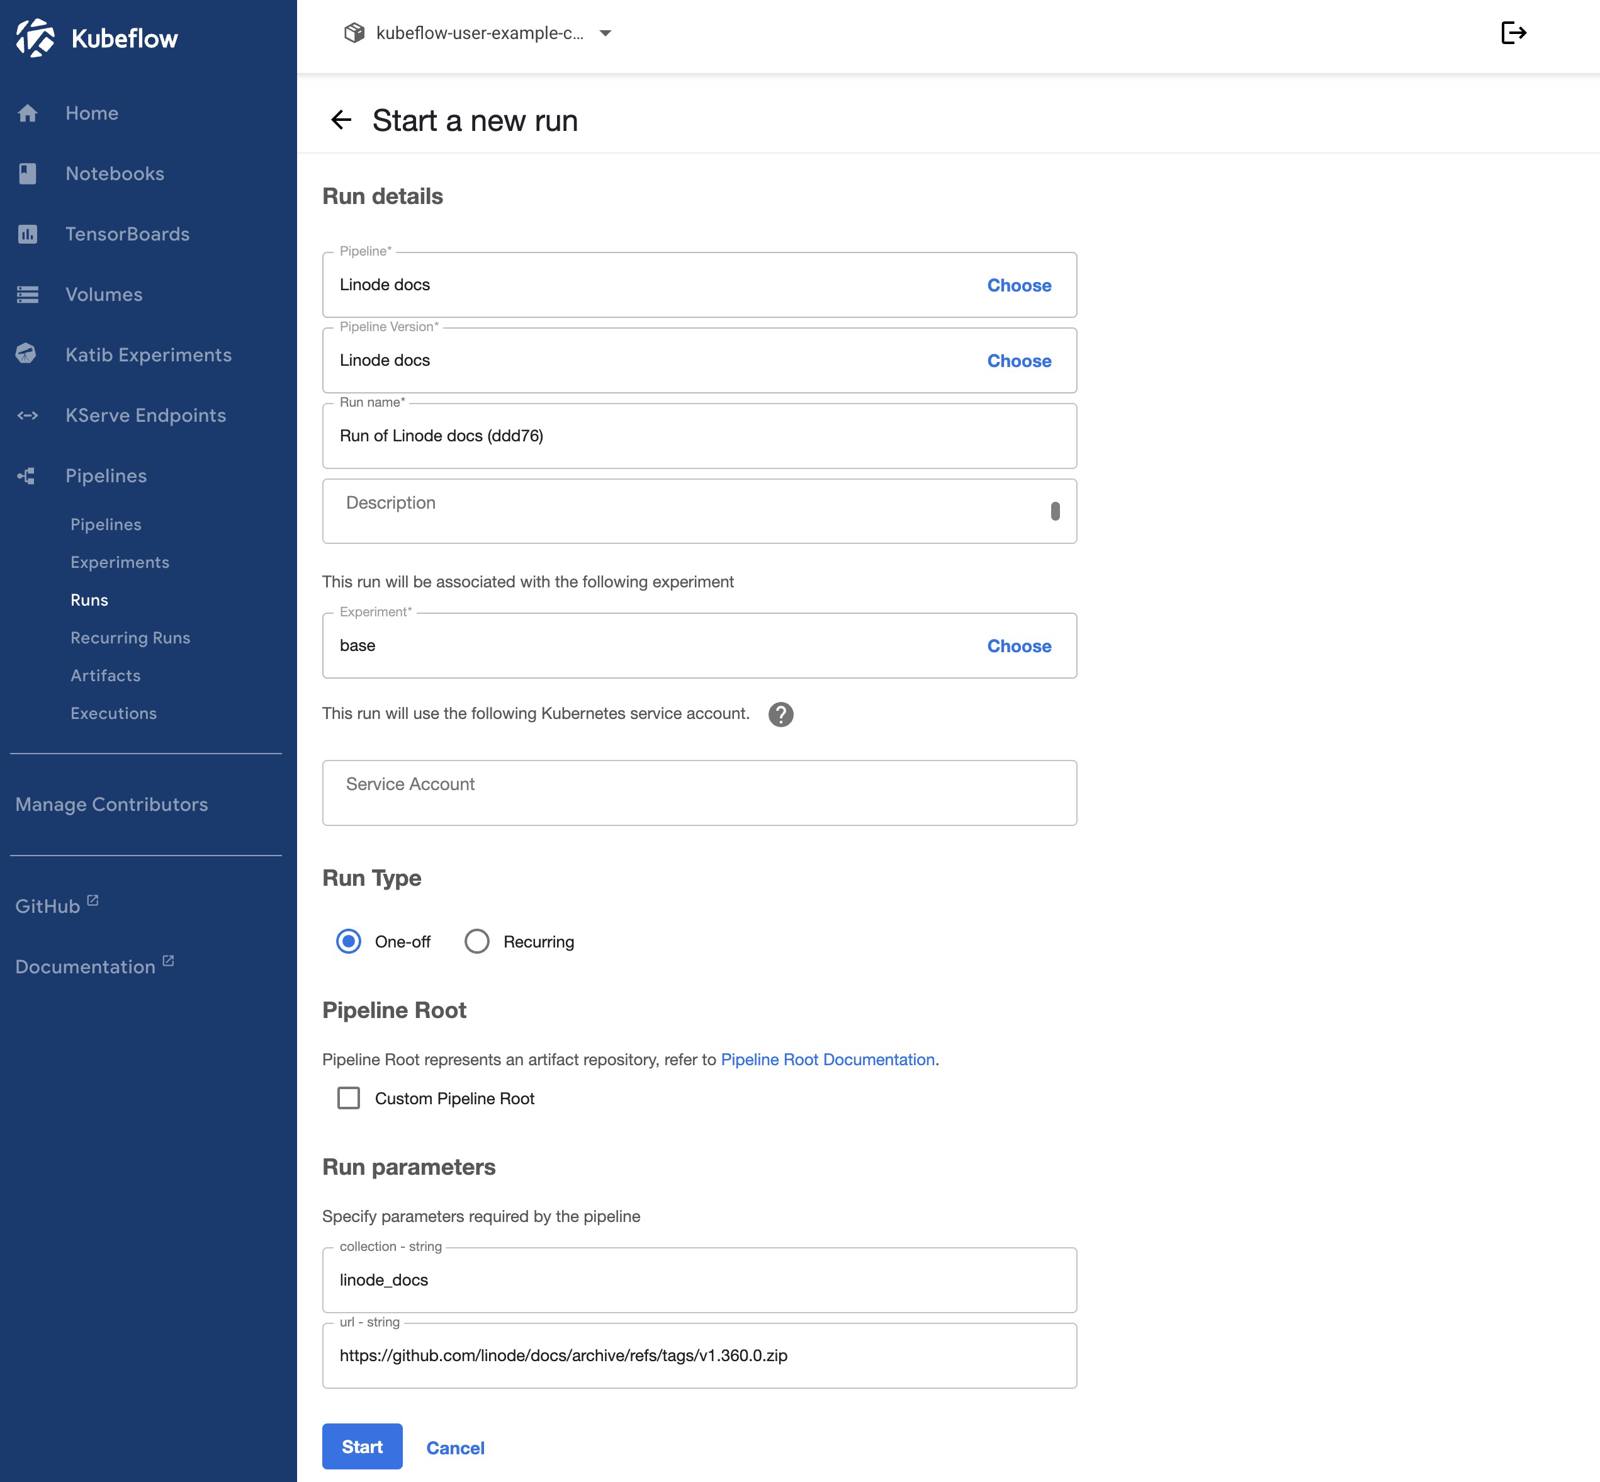Enable Custom Pipeline Root
The width and height of the screenshot is (1600, 1482).
[x=348, y=1098]
